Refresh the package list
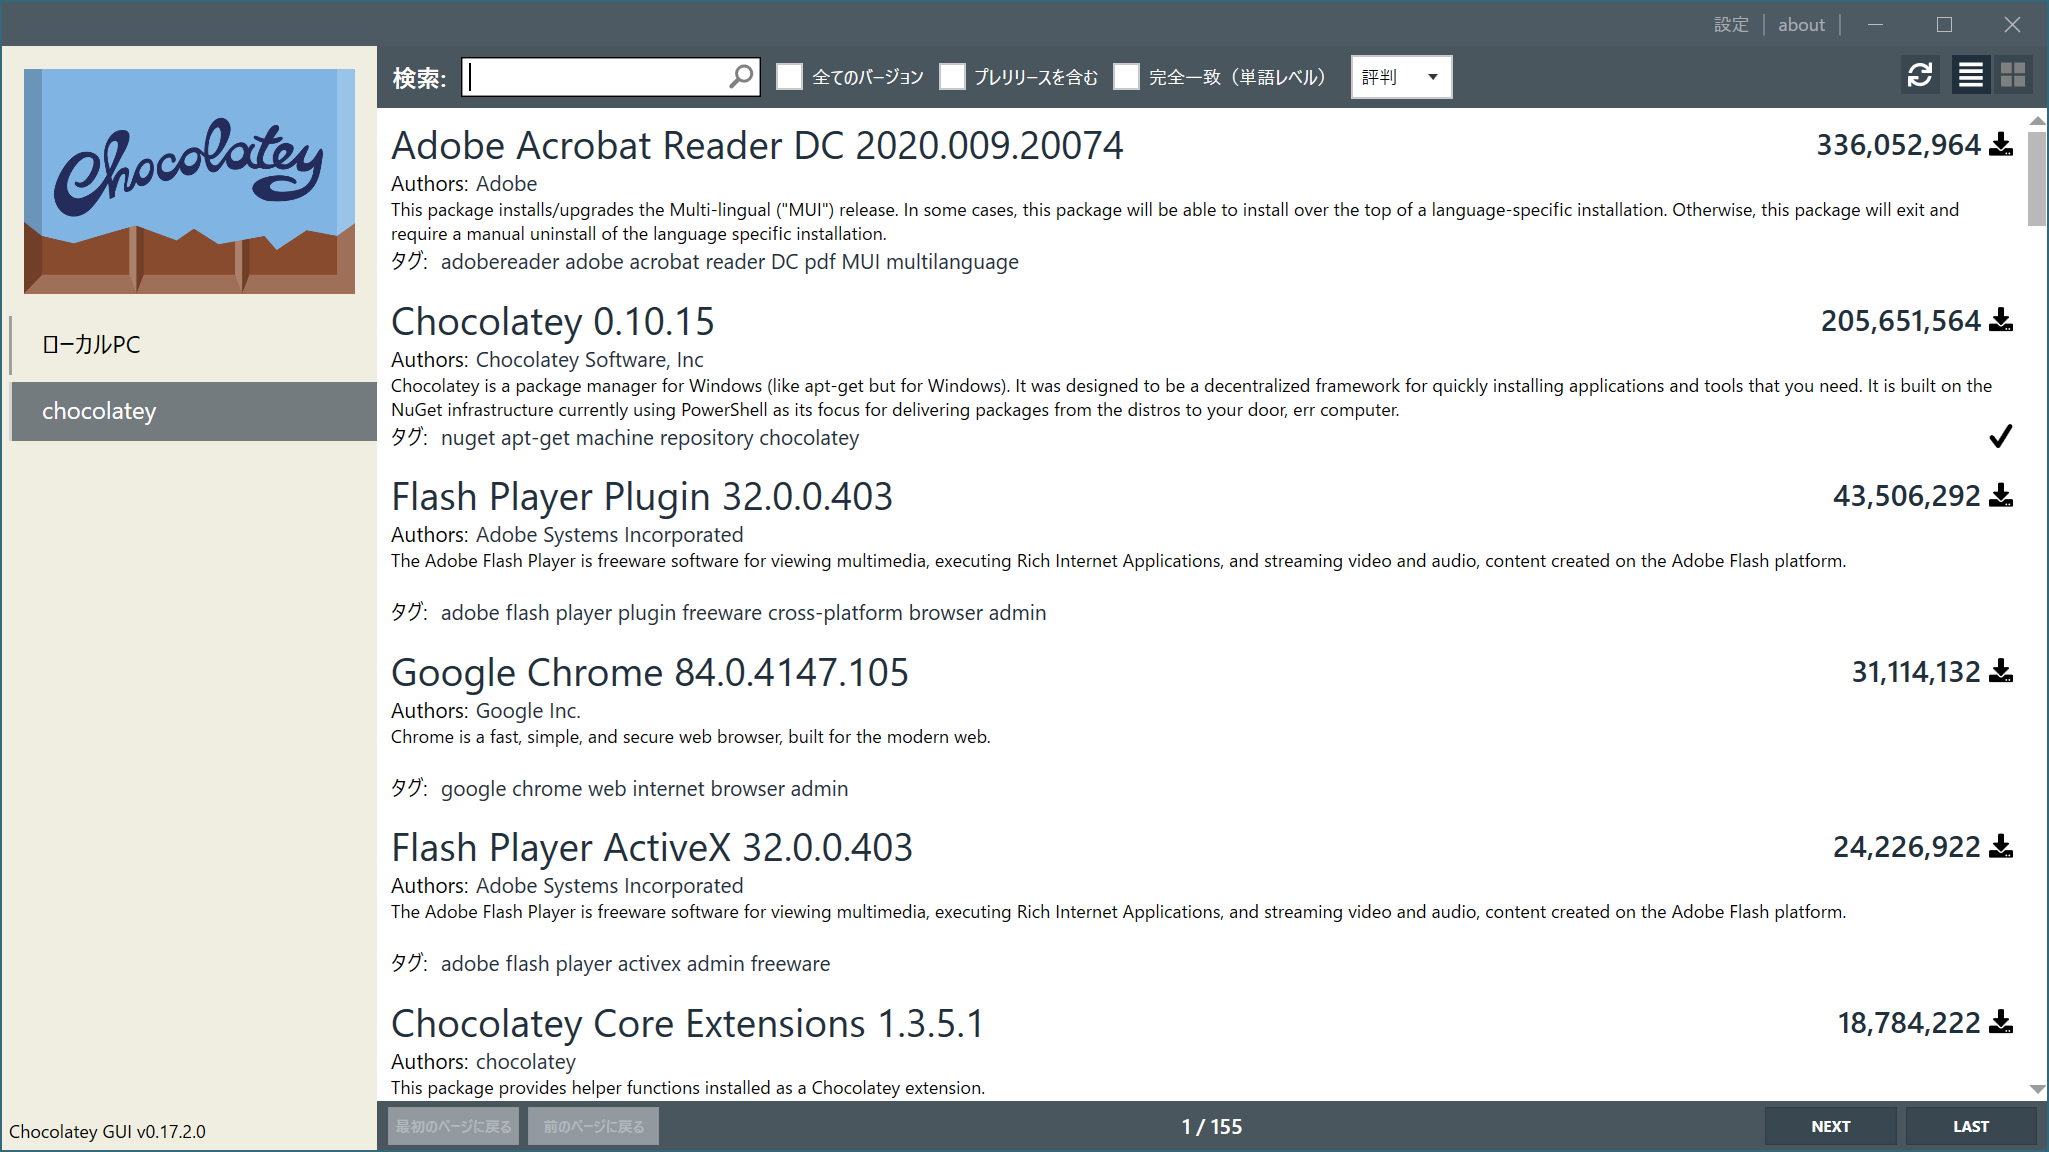This screenshot has width=2049, height=1152. tap(1919, 75)
